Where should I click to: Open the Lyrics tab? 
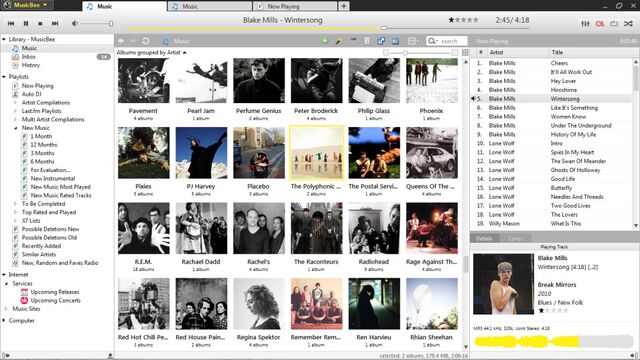click(516, 238)
